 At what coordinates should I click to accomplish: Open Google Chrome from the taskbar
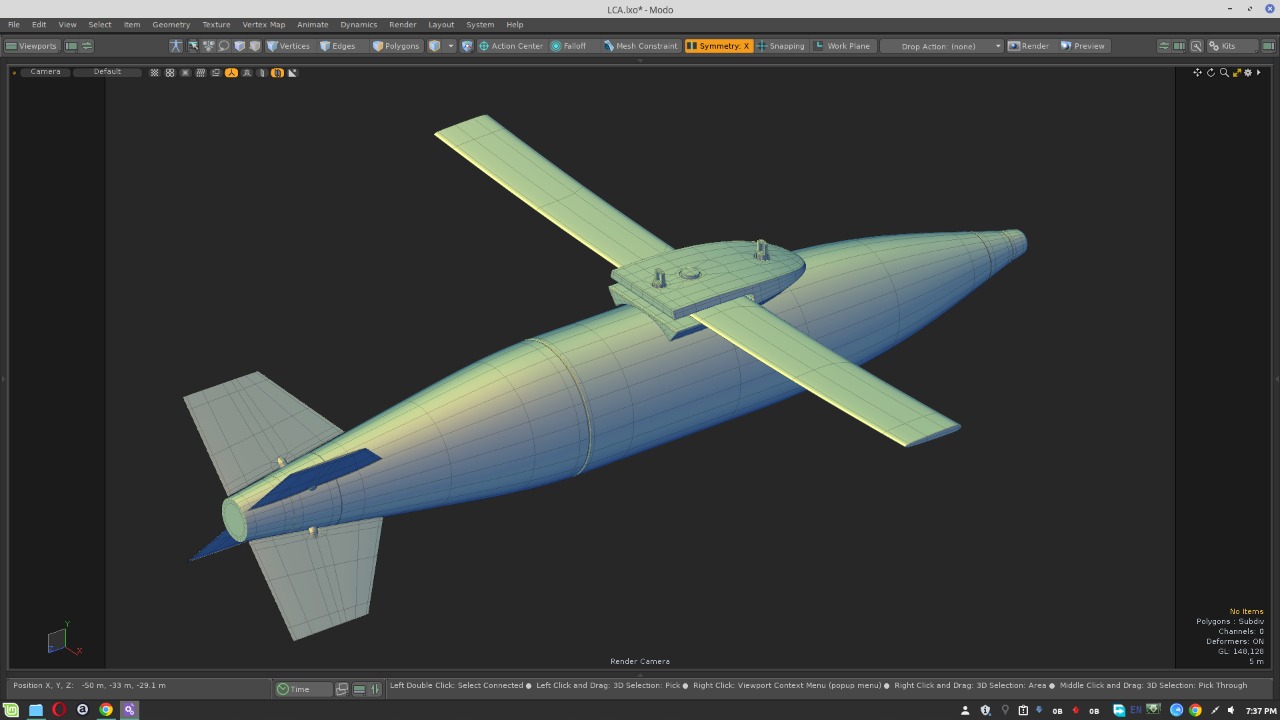point(106,710)
